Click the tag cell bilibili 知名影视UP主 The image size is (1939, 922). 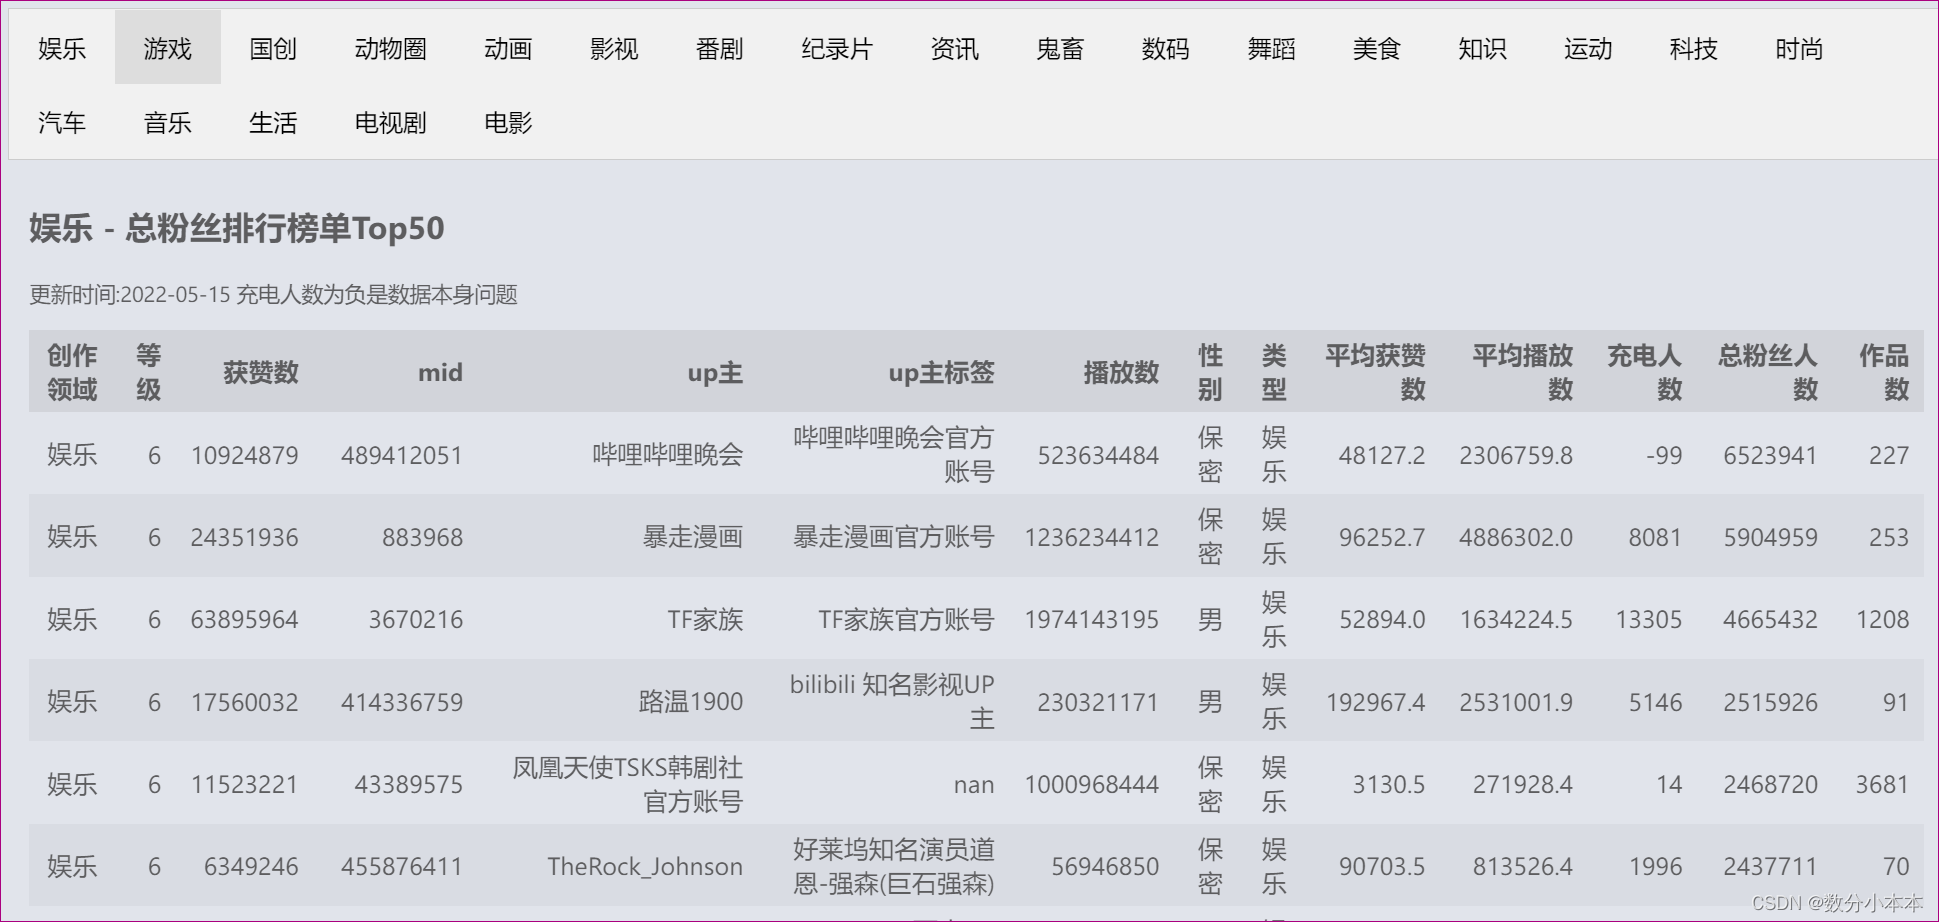(x=892, y=701)
